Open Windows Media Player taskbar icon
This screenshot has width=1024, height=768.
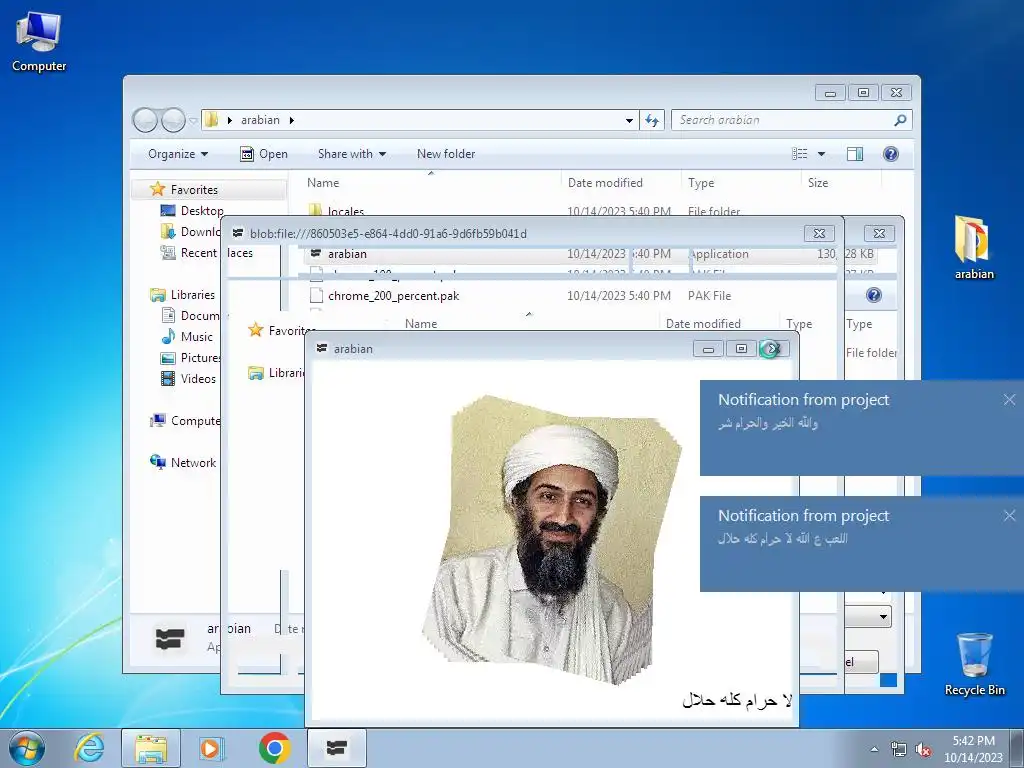coord(211,748)
